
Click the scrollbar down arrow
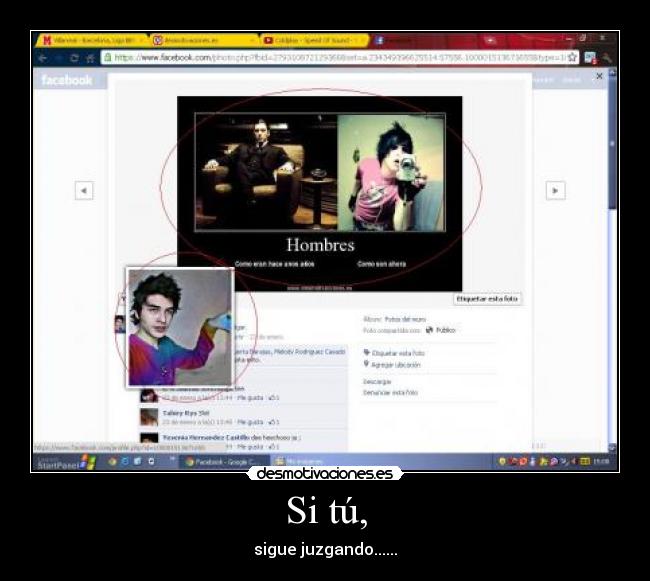click(612, 448)
